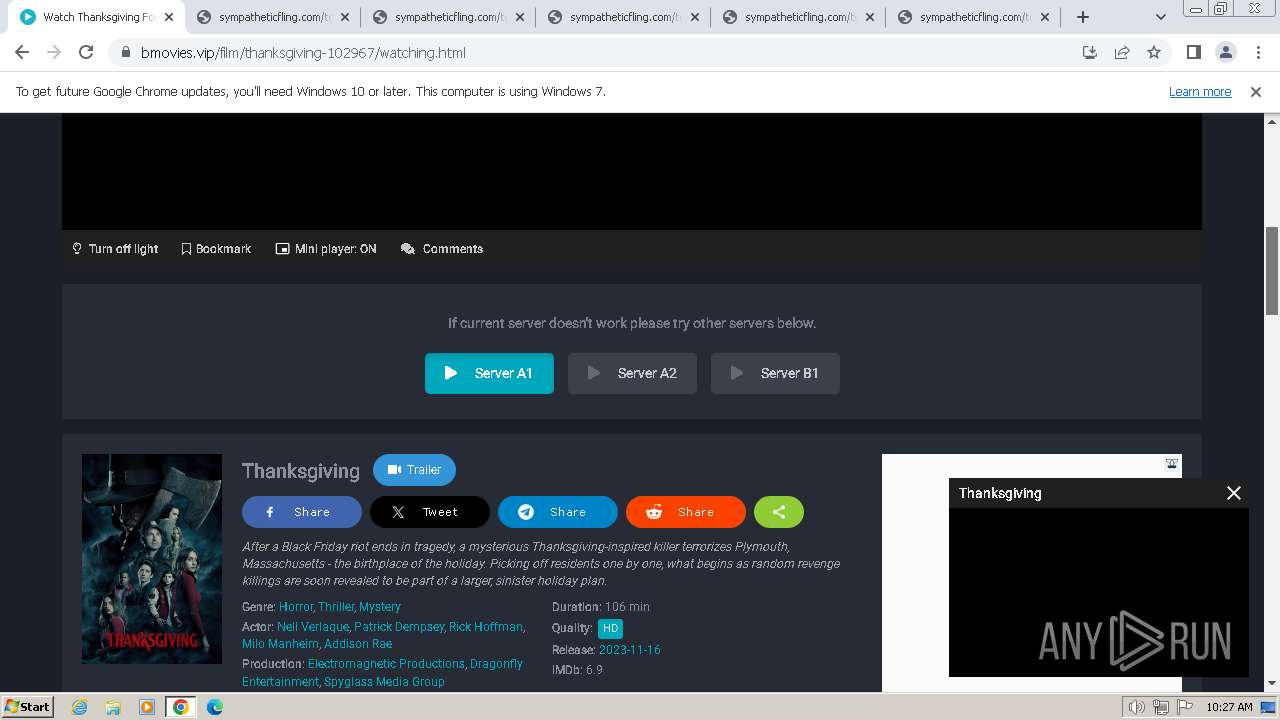Image resolution: width=1280 pixels, height=720 pixels.
Task: Dismiss the Chrome update notice
Action: click(x=1256, y=92)
